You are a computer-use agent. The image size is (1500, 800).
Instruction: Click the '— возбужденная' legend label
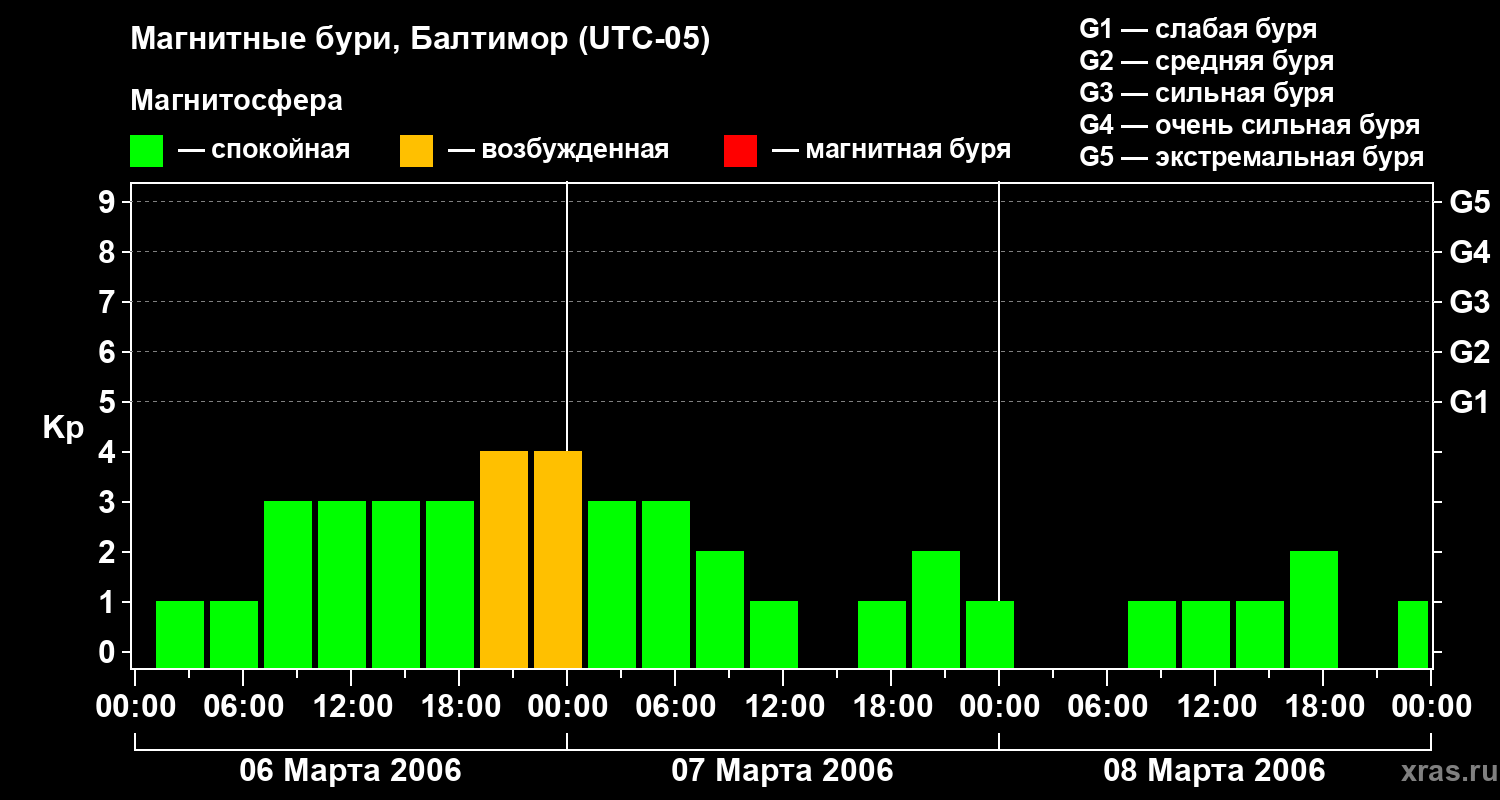[558, 150]
